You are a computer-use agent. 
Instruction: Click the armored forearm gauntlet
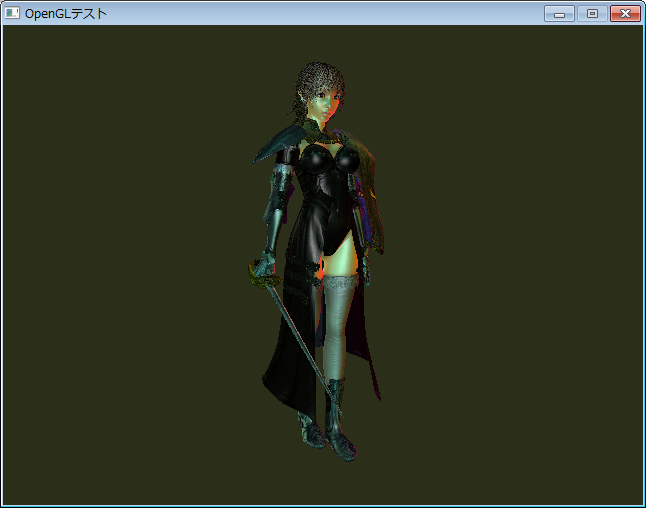tap(277, 198)
